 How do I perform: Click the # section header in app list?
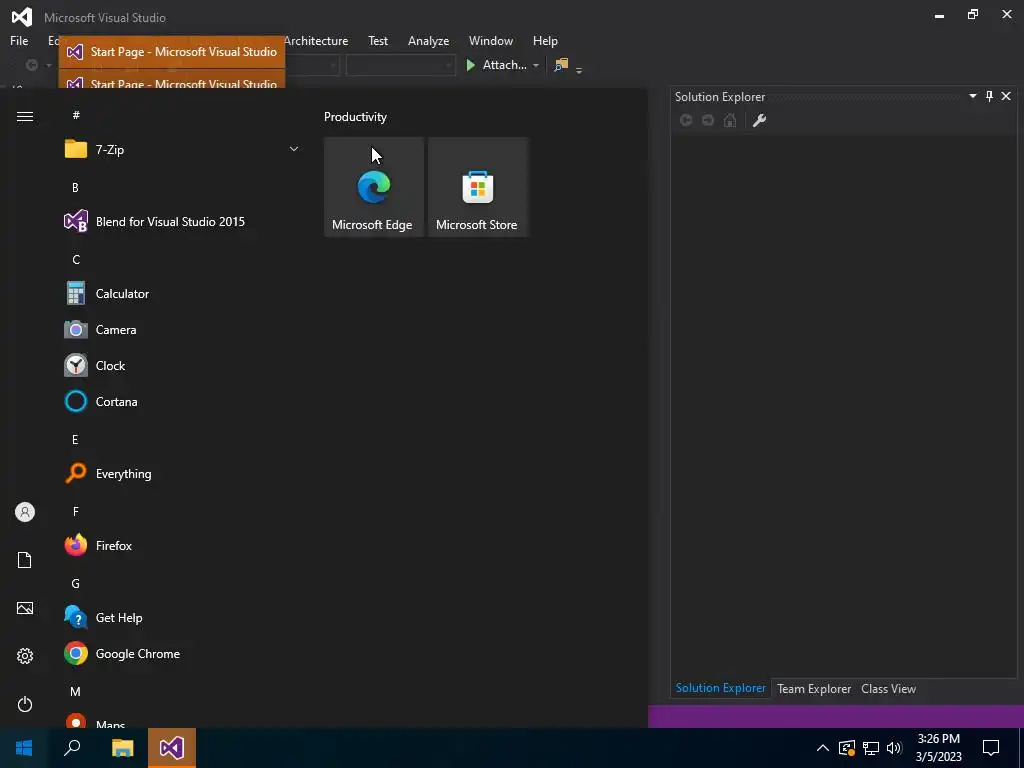[76, 115]
